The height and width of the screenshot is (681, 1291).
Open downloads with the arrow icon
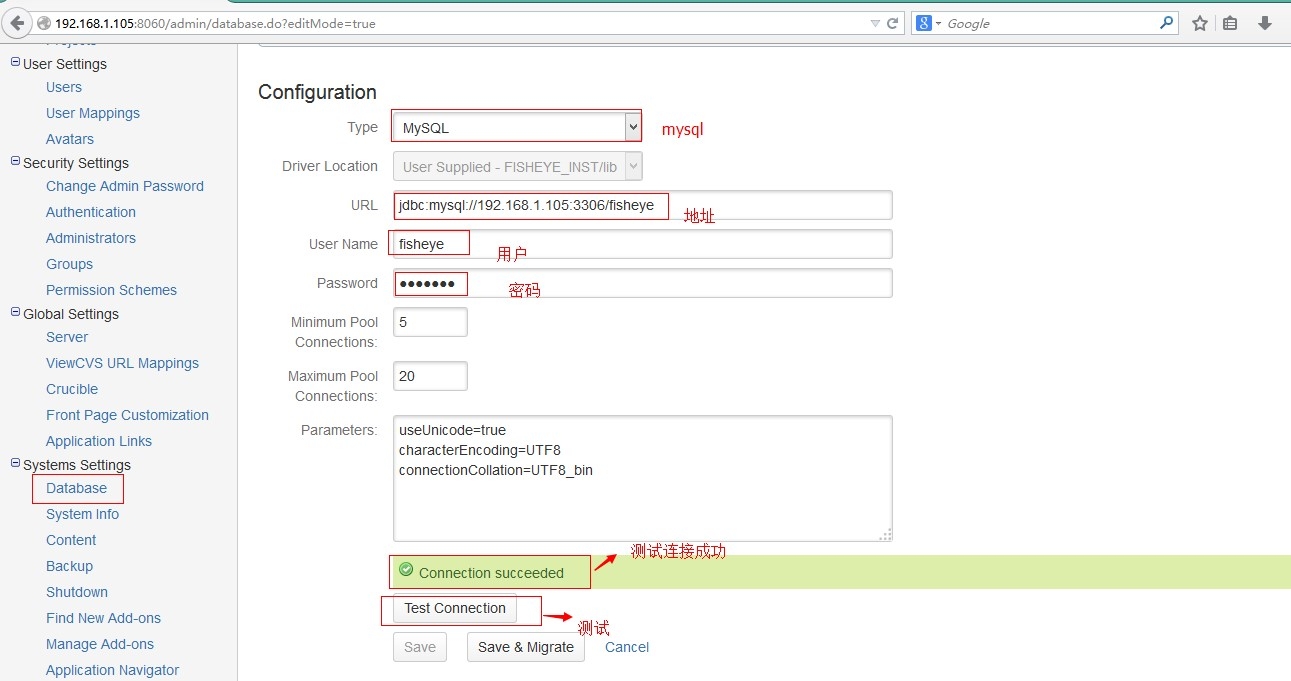point(1265,23)
